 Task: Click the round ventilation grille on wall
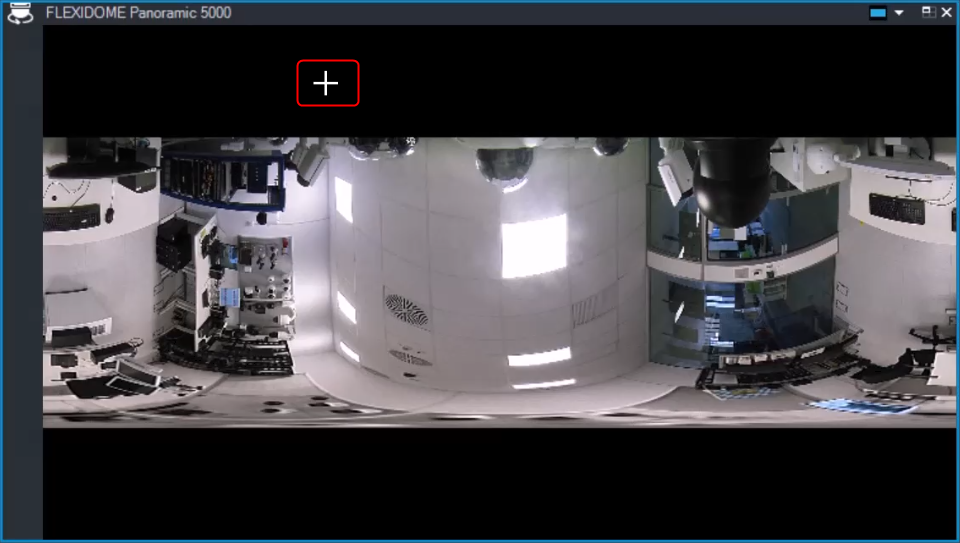(x=406, y=309)
